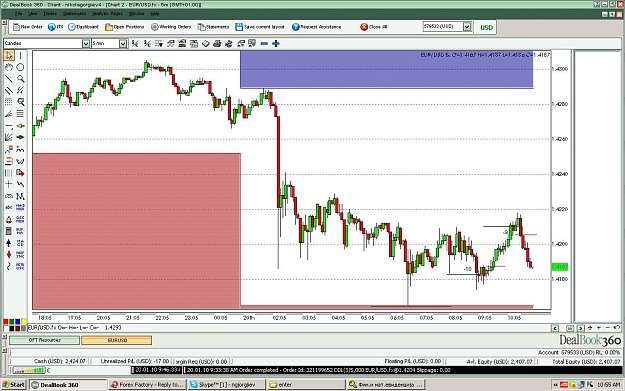This screenshot has width=625, height=391.
Task: Click 'Unrealized P/L (USD): -17.00' status text
Action: [135, 361]
